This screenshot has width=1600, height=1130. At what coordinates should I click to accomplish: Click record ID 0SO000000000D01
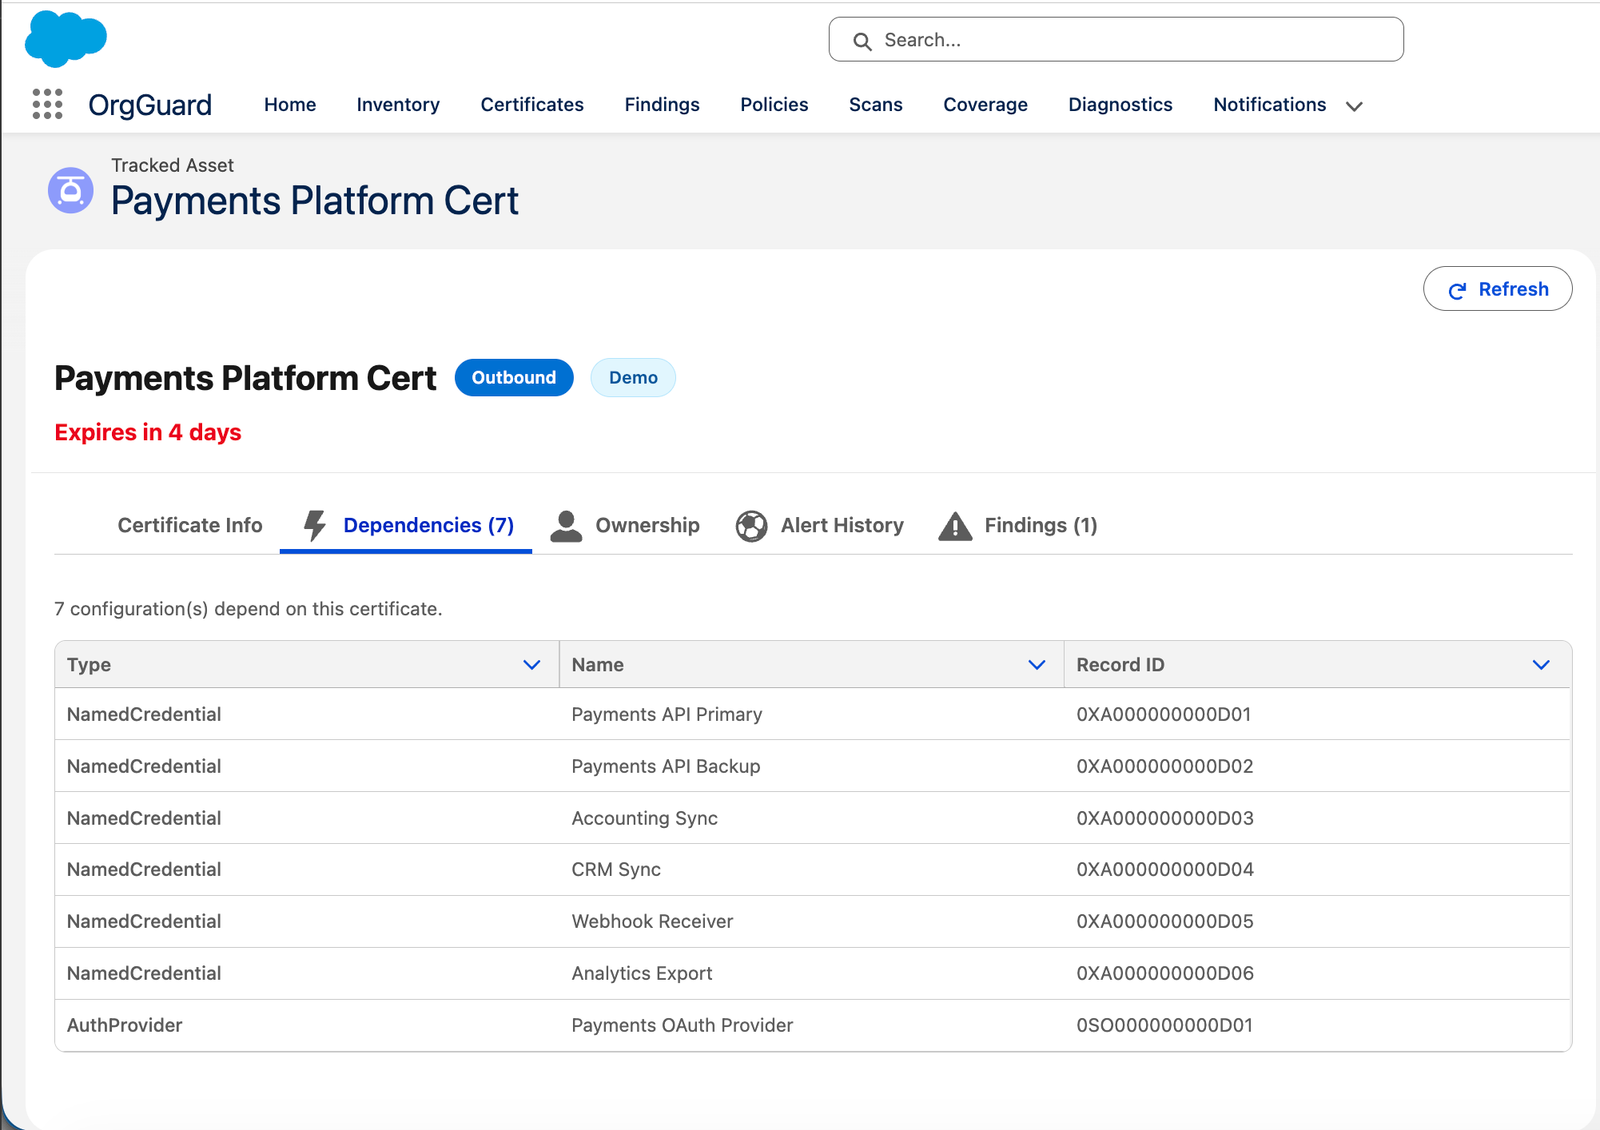pyautogui.click(x=1165, y=1026)
